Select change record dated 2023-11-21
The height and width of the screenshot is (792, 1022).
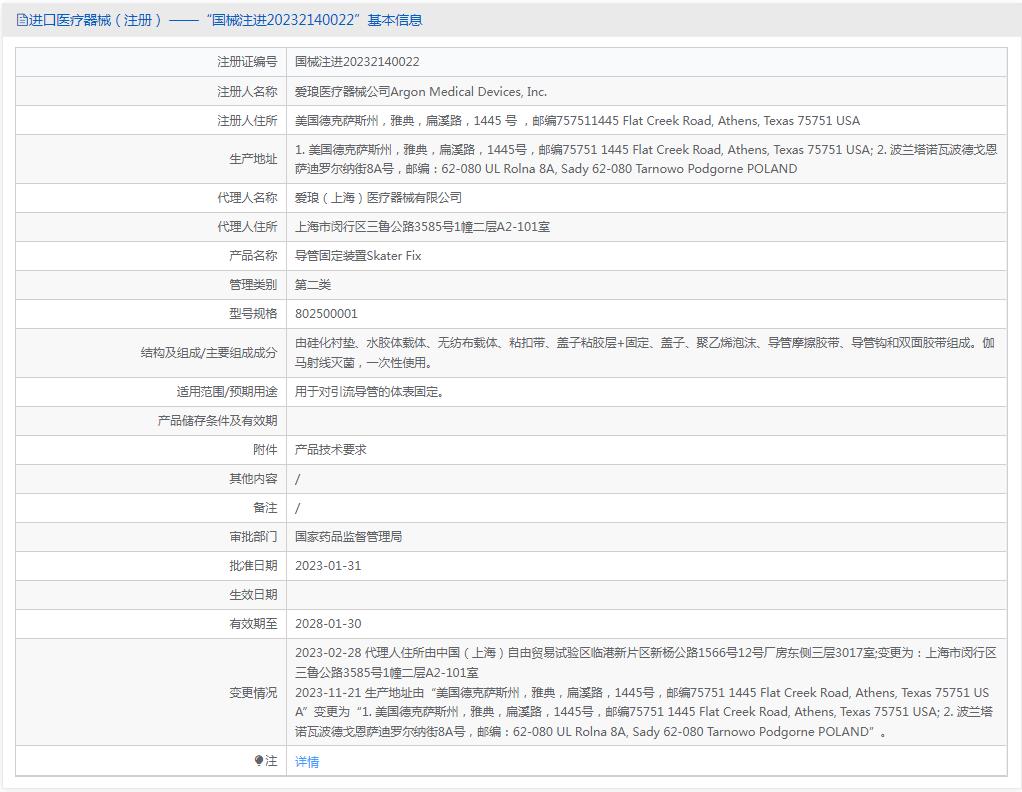(x=644, y=712)
